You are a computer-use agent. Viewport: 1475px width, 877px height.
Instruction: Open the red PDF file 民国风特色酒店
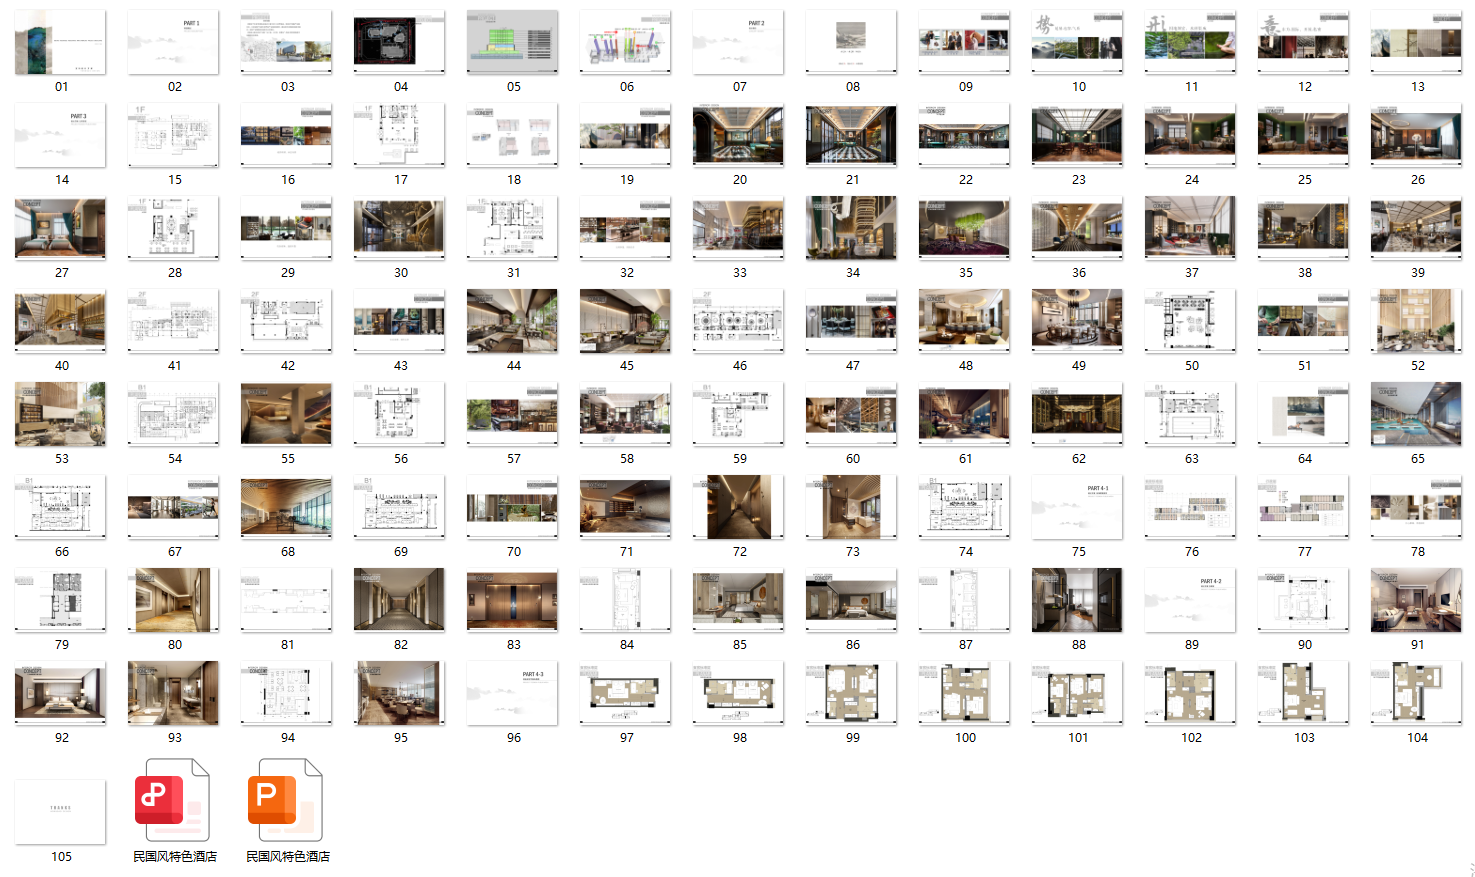click(173, 801)
